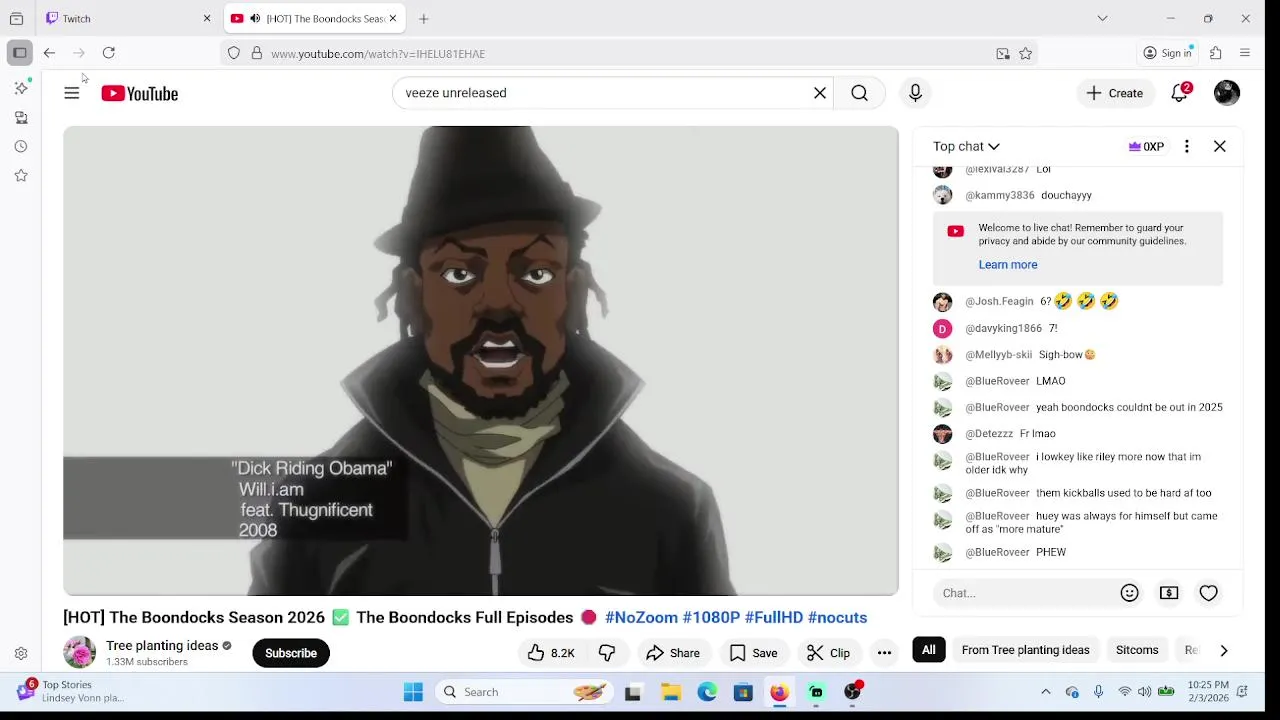Open the account avatar menu

point(1227,93)
